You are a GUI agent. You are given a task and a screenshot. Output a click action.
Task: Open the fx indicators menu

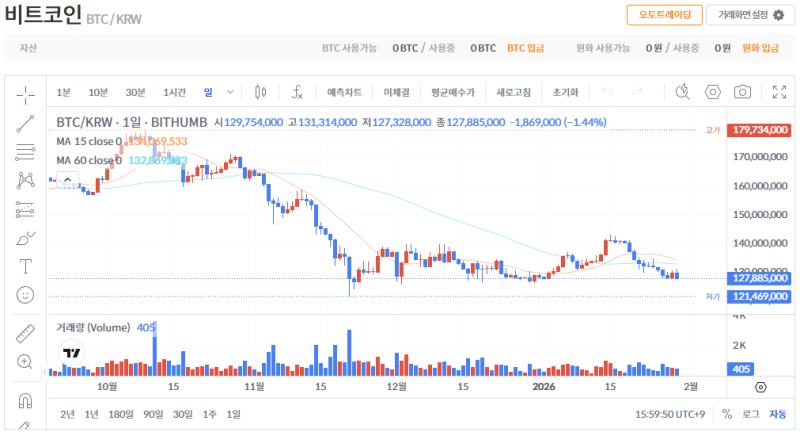(297, 92)
